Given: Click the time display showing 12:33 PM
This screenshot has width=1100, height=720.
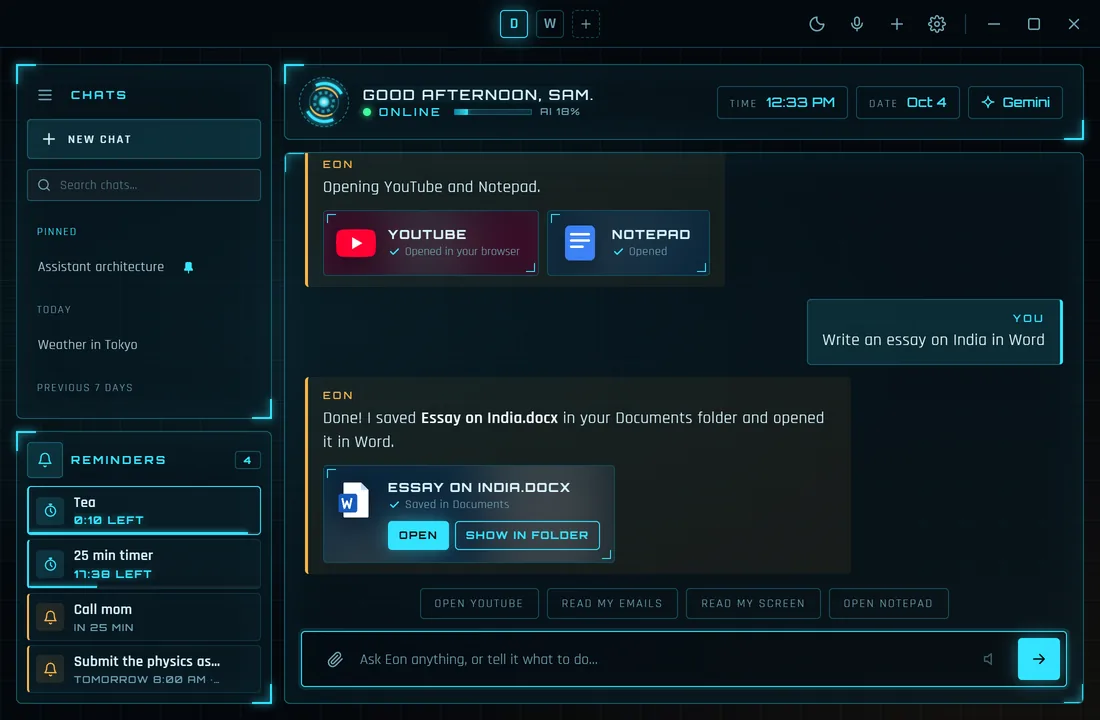Looking at the screenshot, I should point(782,102).
